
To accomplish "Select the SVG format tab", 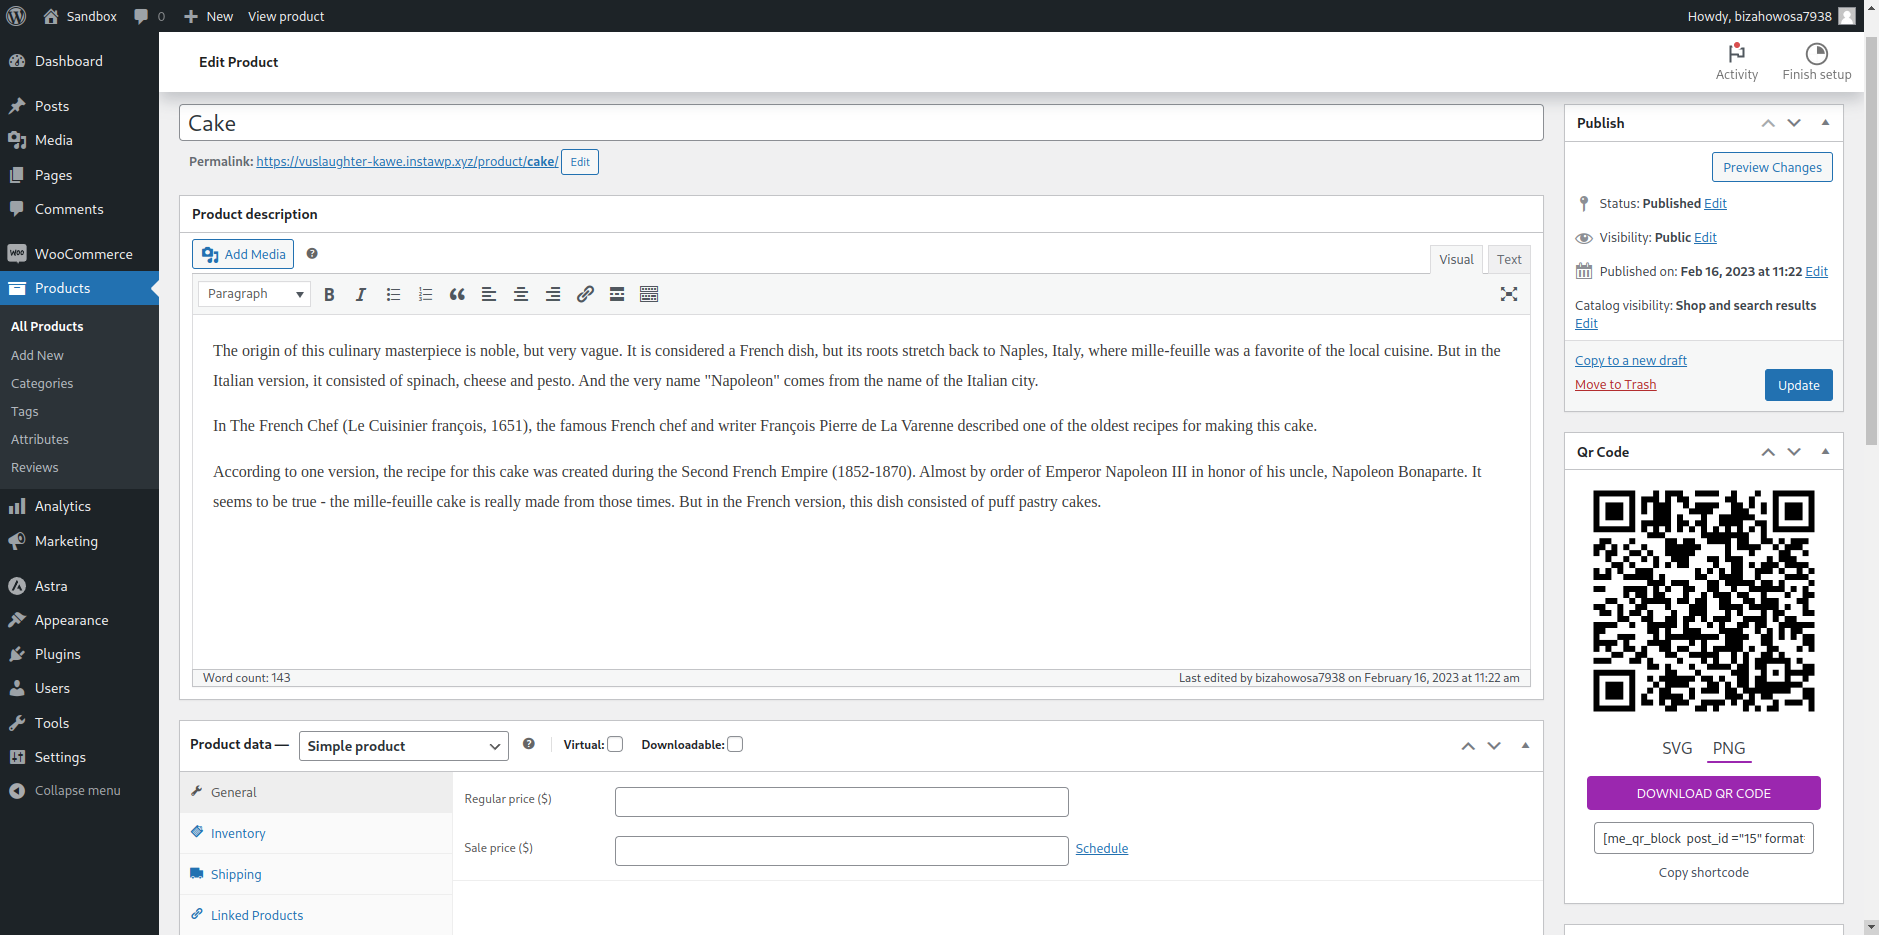I will [1677, 748].
